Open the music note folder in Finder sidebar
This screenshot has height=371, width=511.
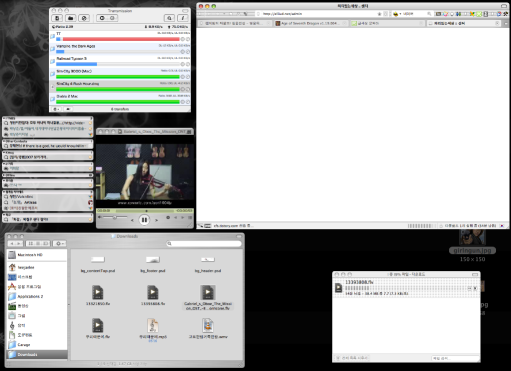click(37, 325)
